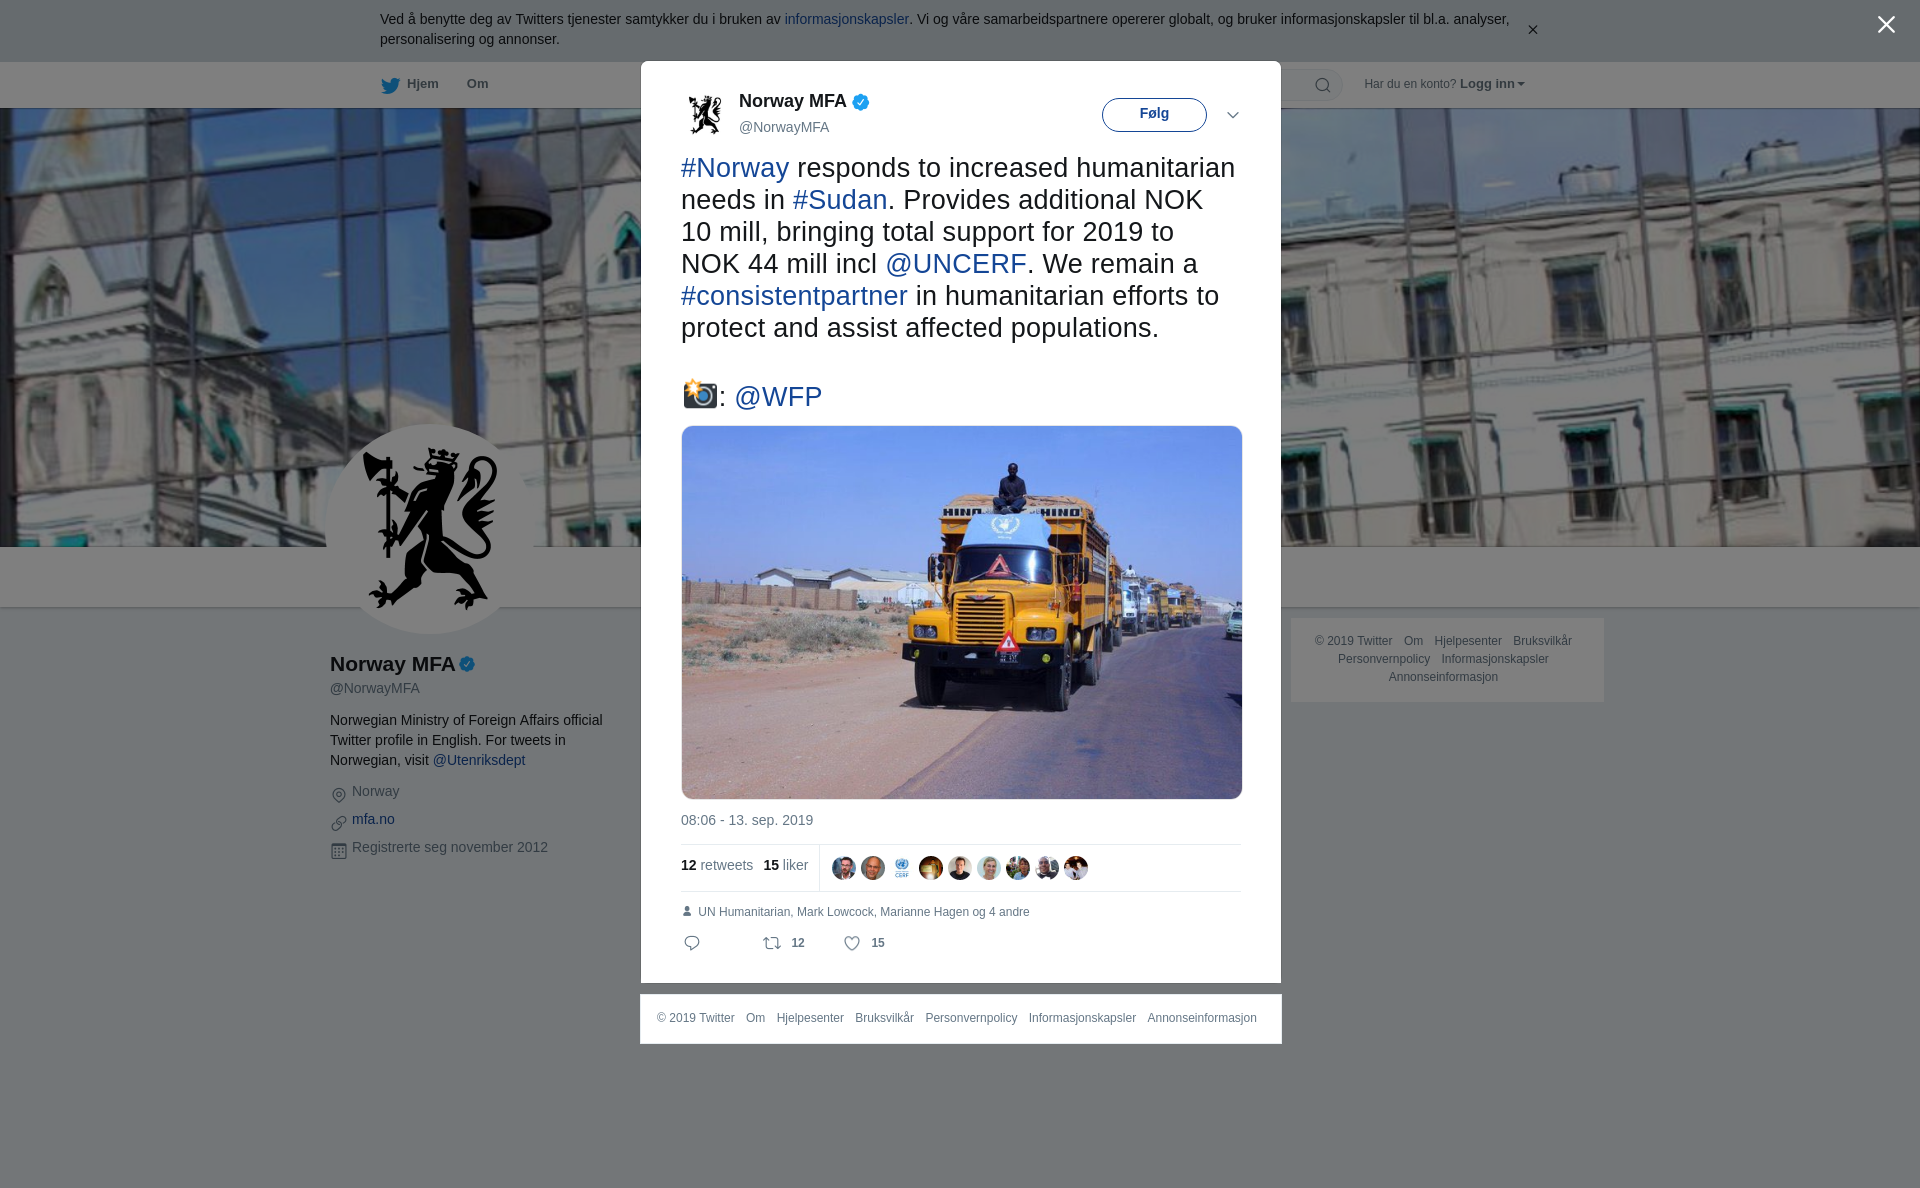This screenshot has height=1188, width=1920.
Task: Open the @UNCERF mention
Action: coord(956,264)
